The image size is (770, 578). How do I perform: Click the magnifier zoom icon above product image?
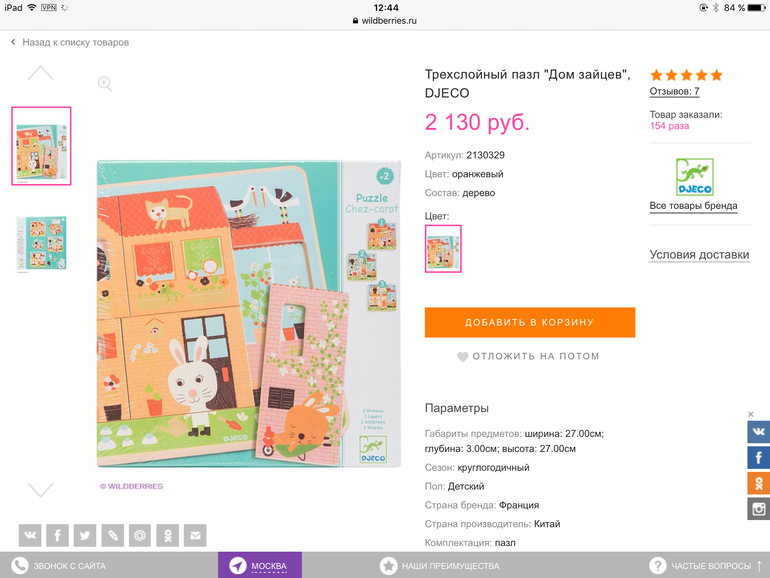pos(105,83)
